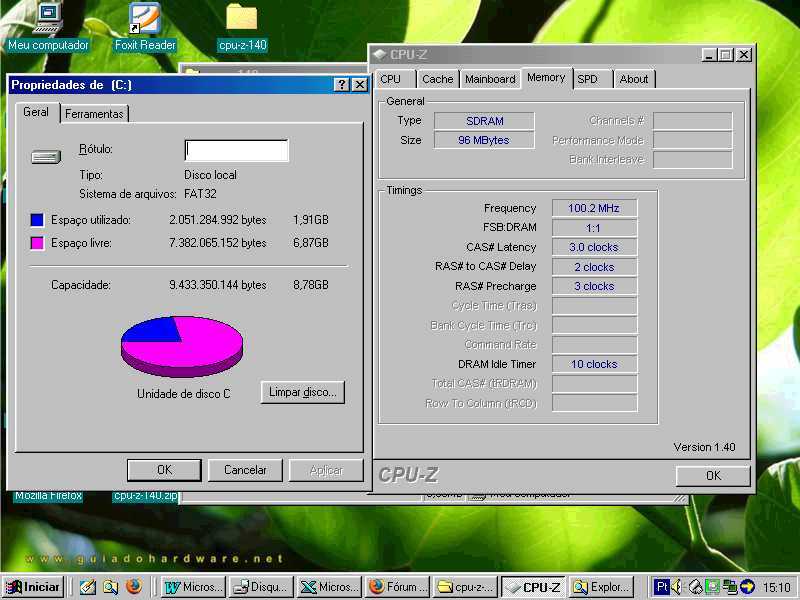Click the CPU-Z taskbar button
Image resolution: width=800 pixels, height=600 pixels.
click(x=534, y=587)
